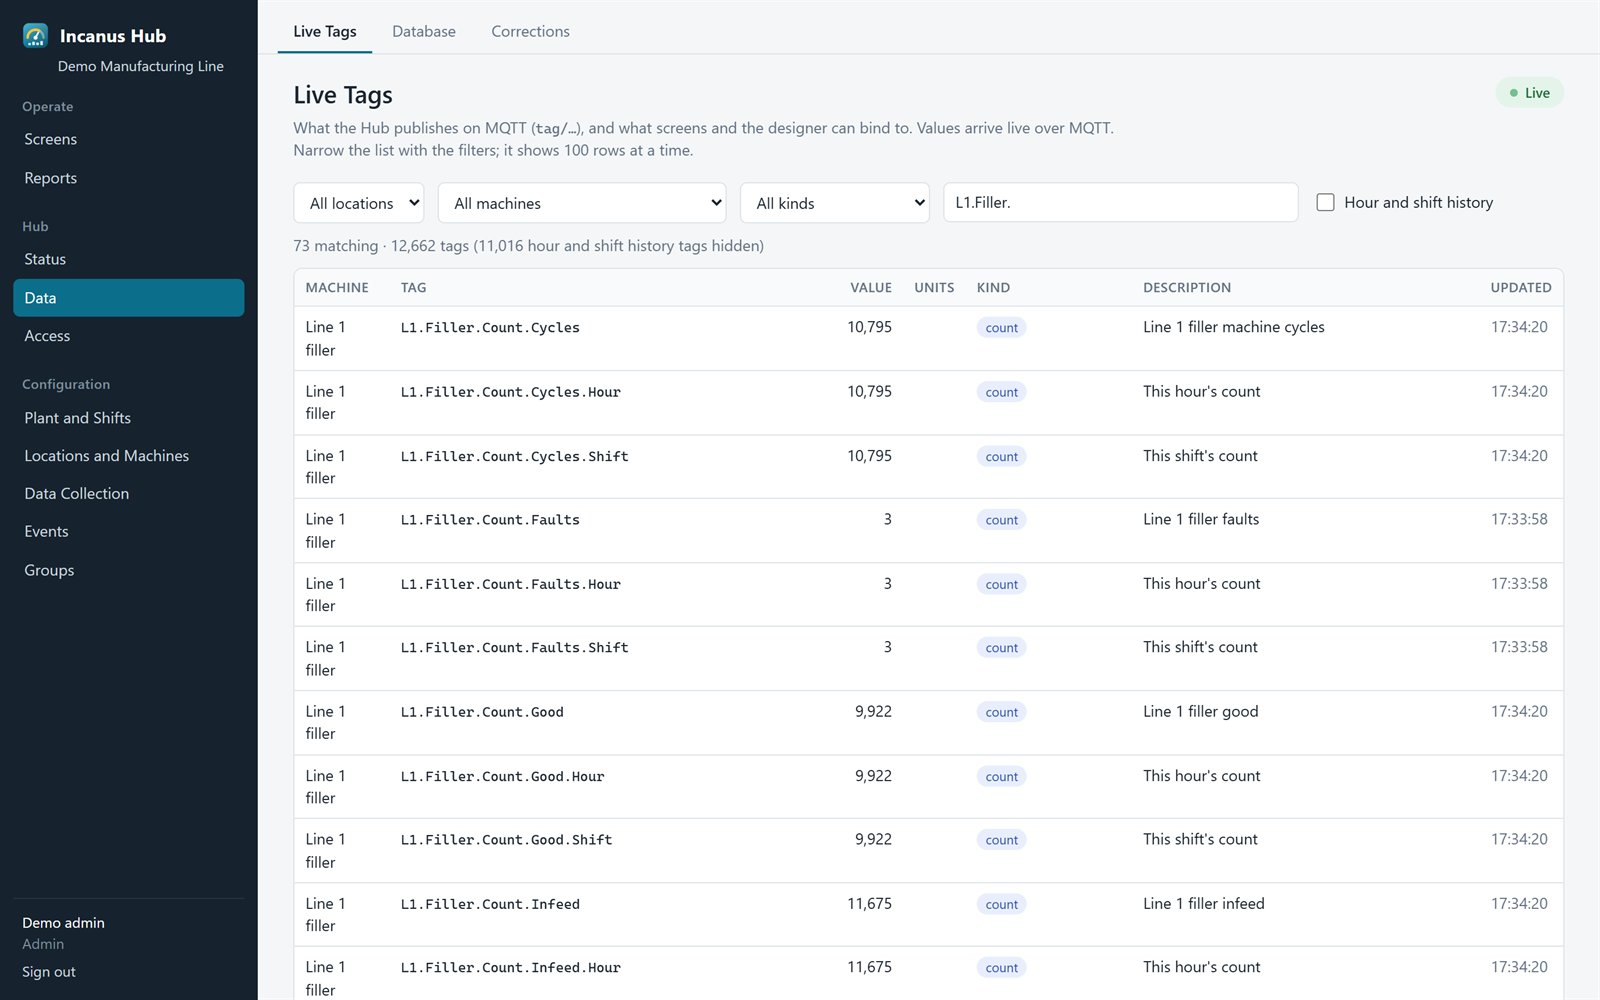Click the VALUE column header

[871, 287]
